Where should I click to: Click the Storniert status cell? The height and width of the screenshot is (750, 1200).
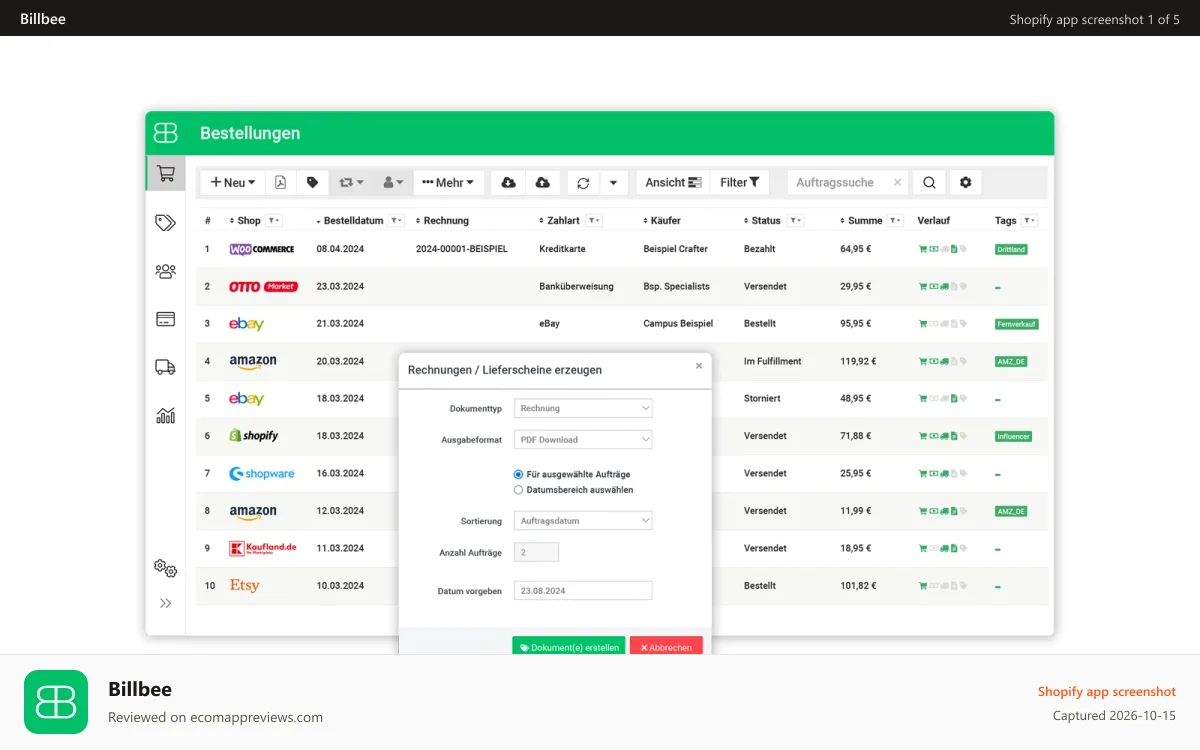(x=762, y=398)
